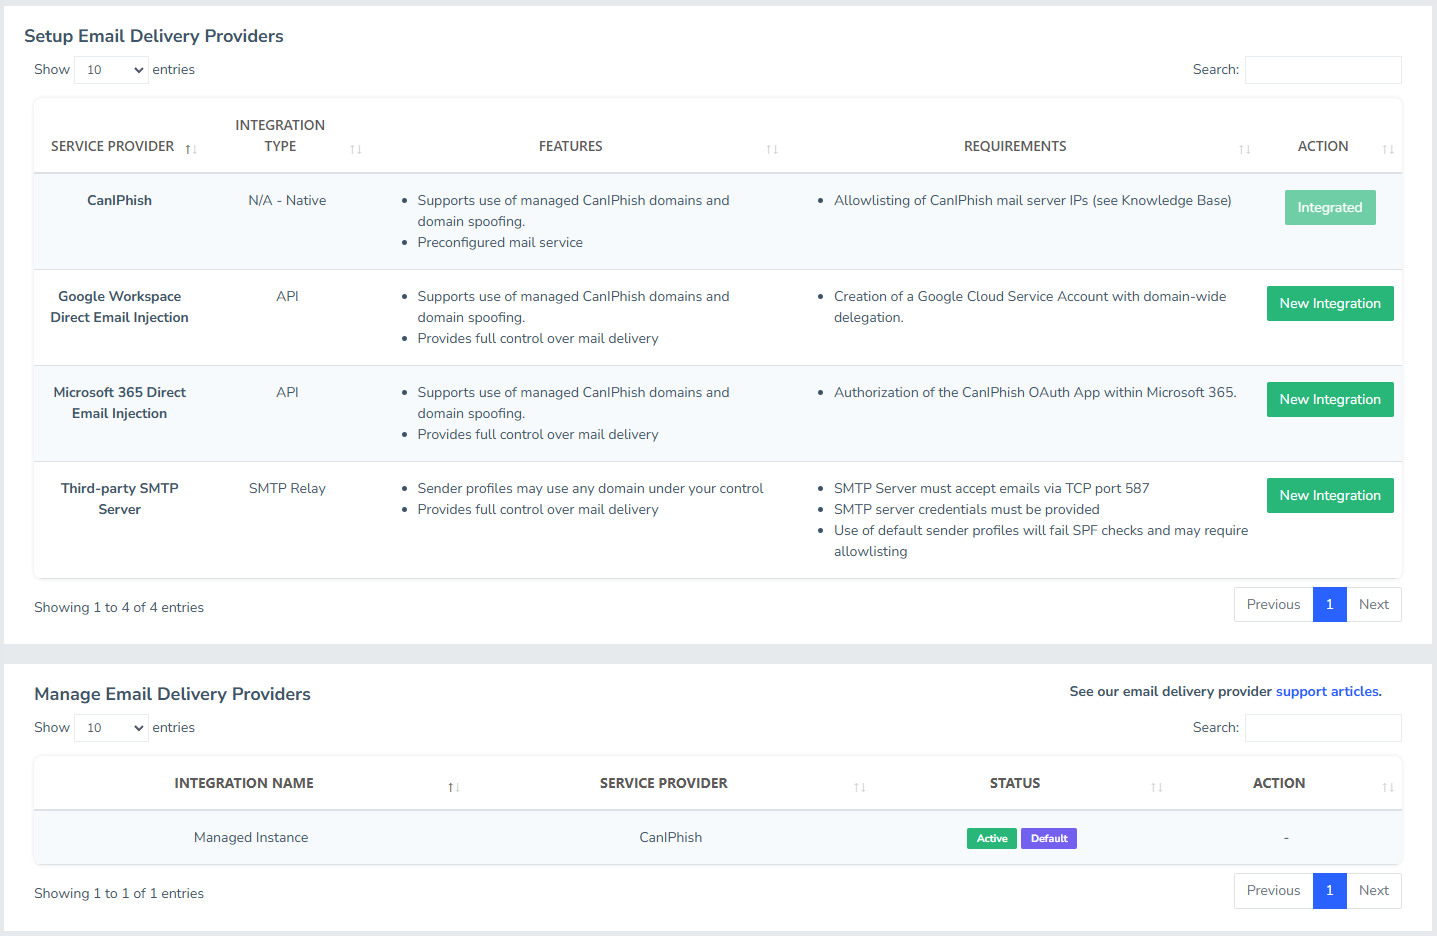The height and width of the screenshot is (936, 1437).
Task: Click the manage providers Search box
Action: pyautogui.click(x=1322, y=728)
